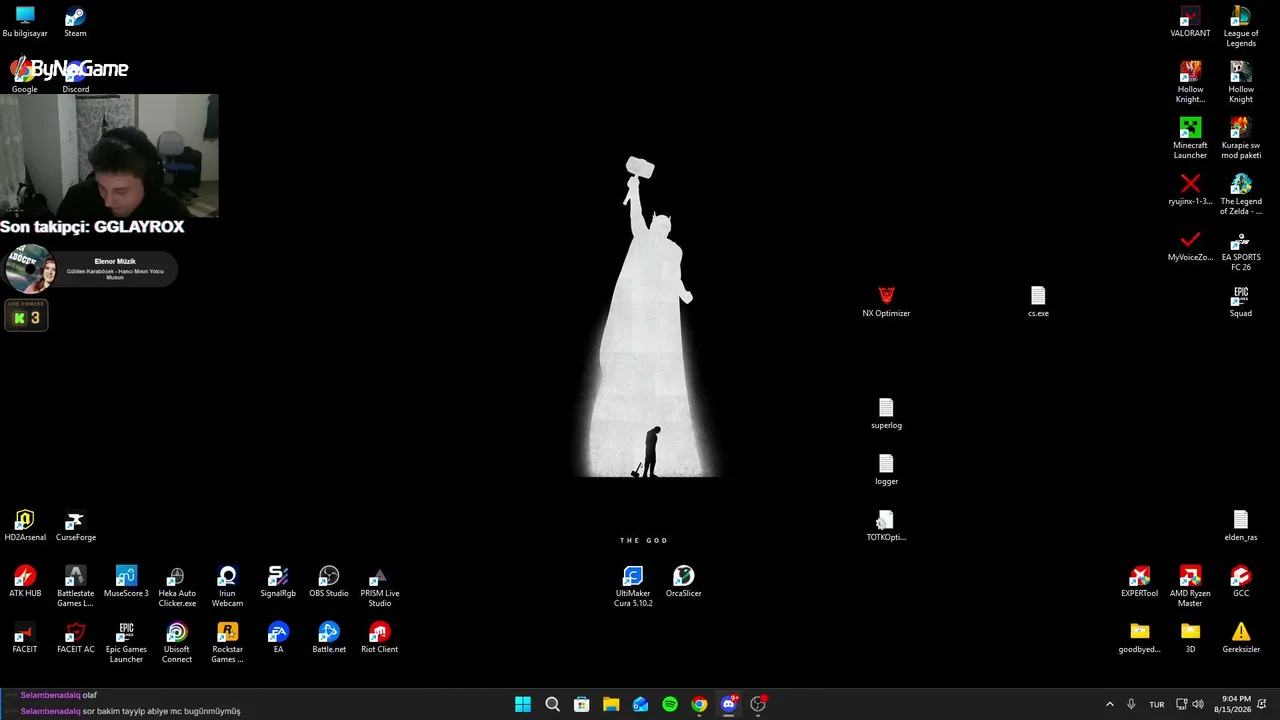The height and width of the screenshot is (720, 1280).
Task: Open the notification center bell
Action: (x=1262, y=704)
